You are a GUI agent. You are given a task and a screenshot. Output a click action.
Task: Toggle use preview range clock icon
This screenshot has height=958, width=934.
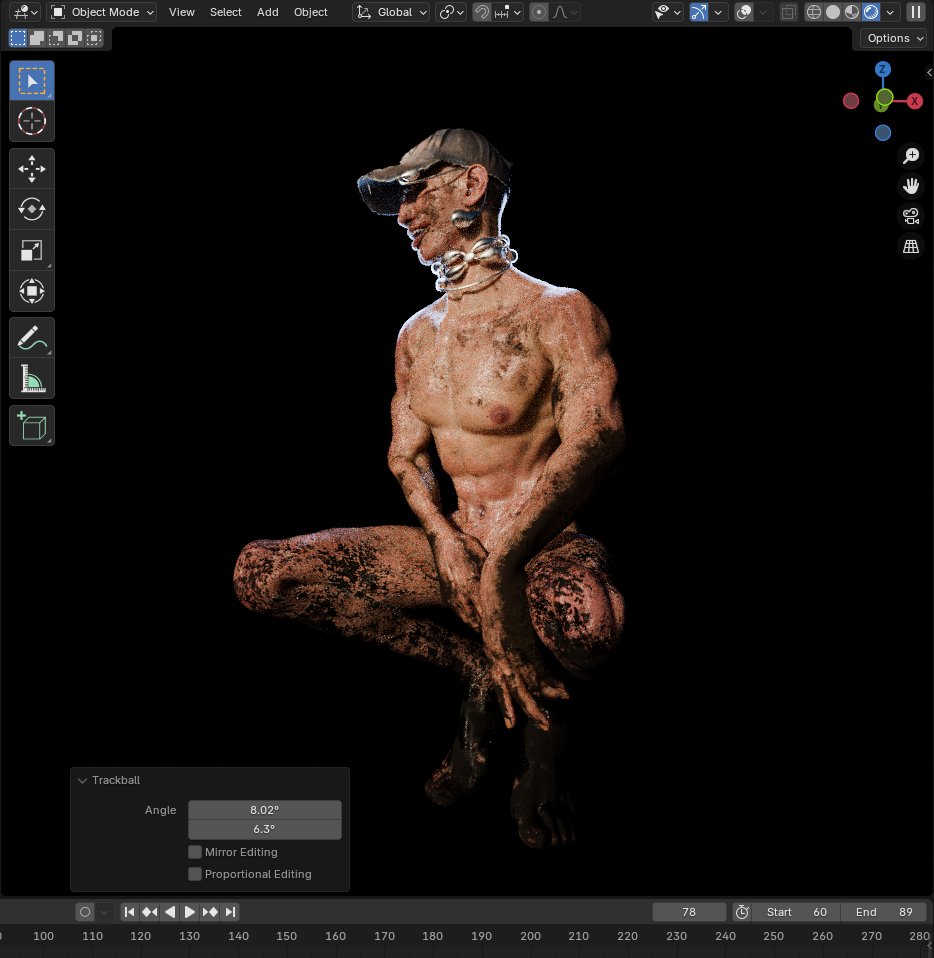[742, 912]
